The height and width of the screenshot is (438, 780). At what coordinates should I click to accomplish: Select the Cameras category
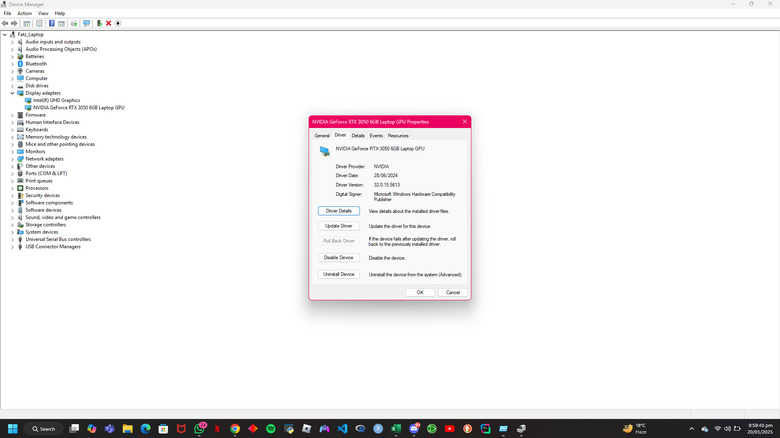35,71
